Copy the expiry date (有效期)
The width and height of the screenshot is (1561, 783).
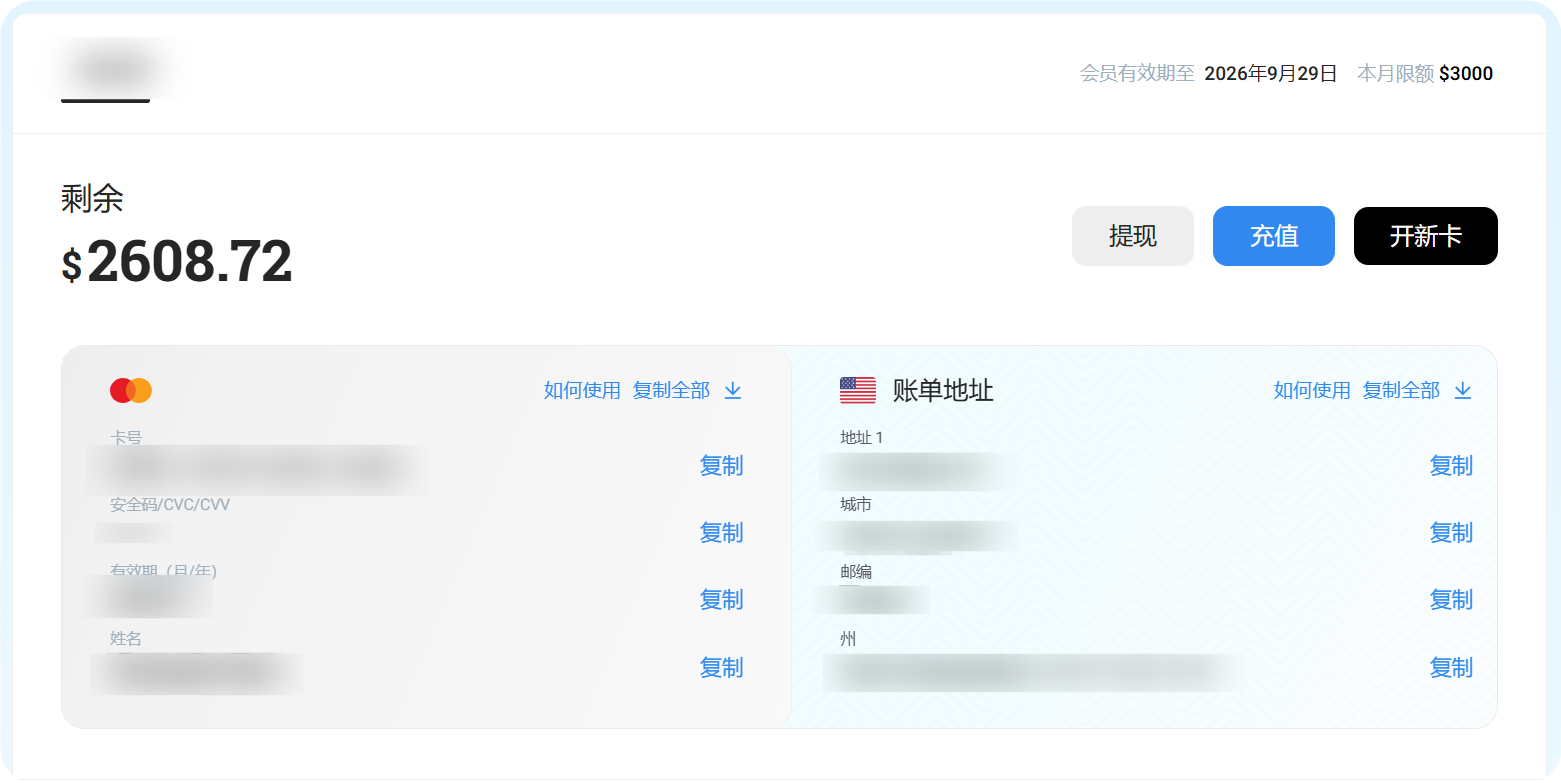[721, 600]
